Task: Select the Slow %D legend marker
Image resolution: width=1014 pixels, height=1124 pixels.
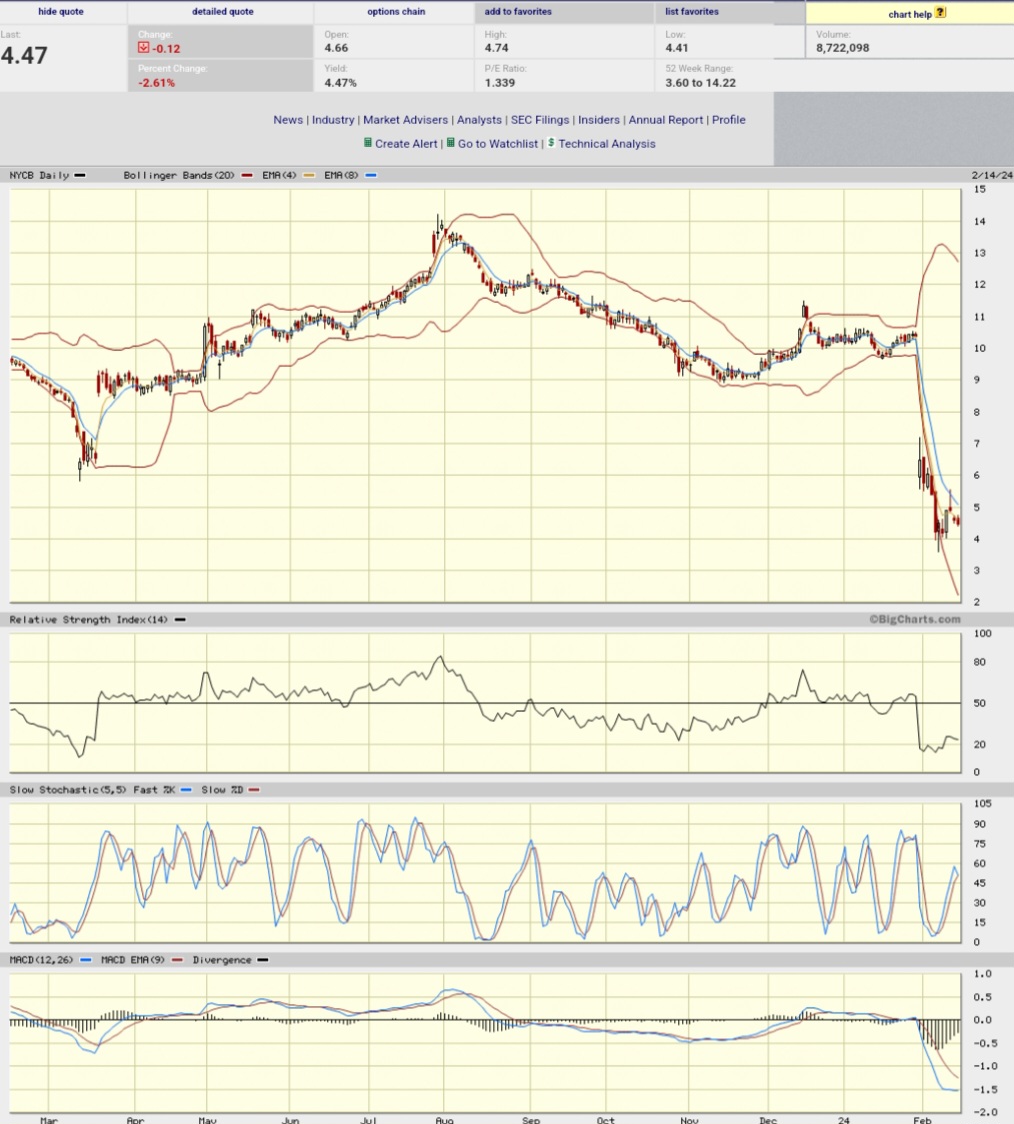Action: click(x=253, y=790)
